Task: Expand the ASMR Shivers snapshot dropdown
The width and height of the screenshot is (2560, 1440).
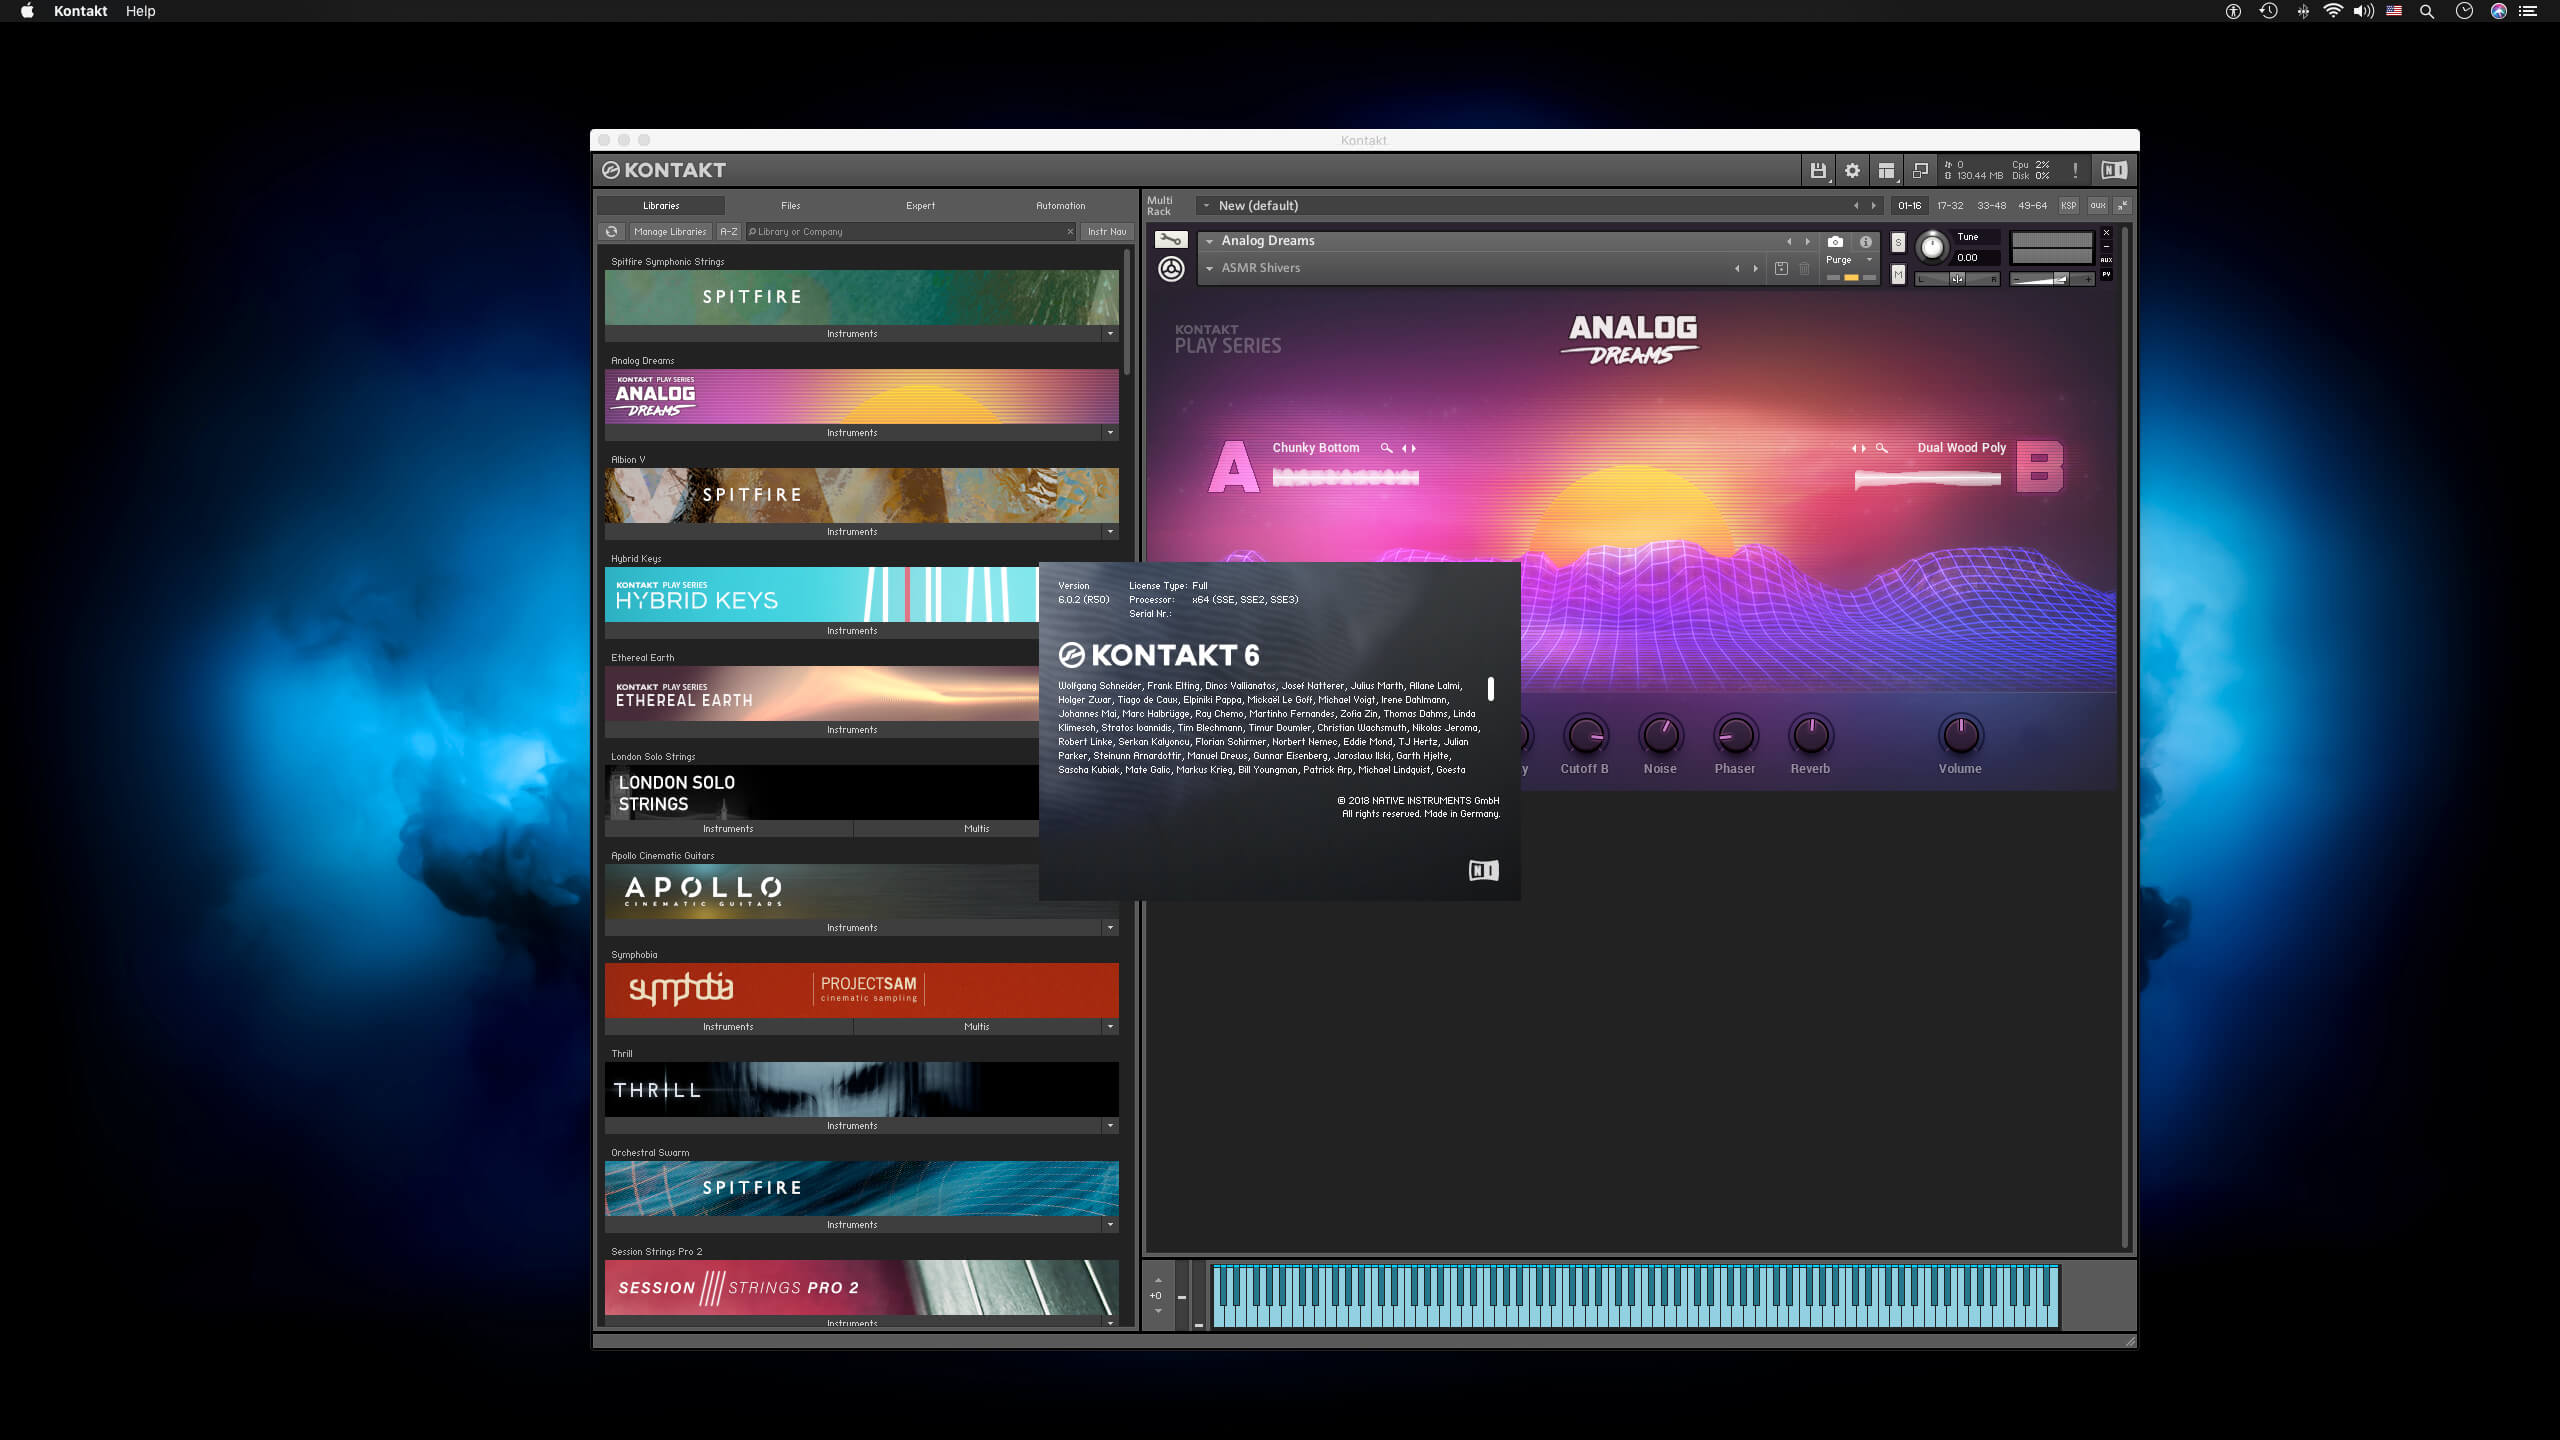Action: tap(1209, 268)
